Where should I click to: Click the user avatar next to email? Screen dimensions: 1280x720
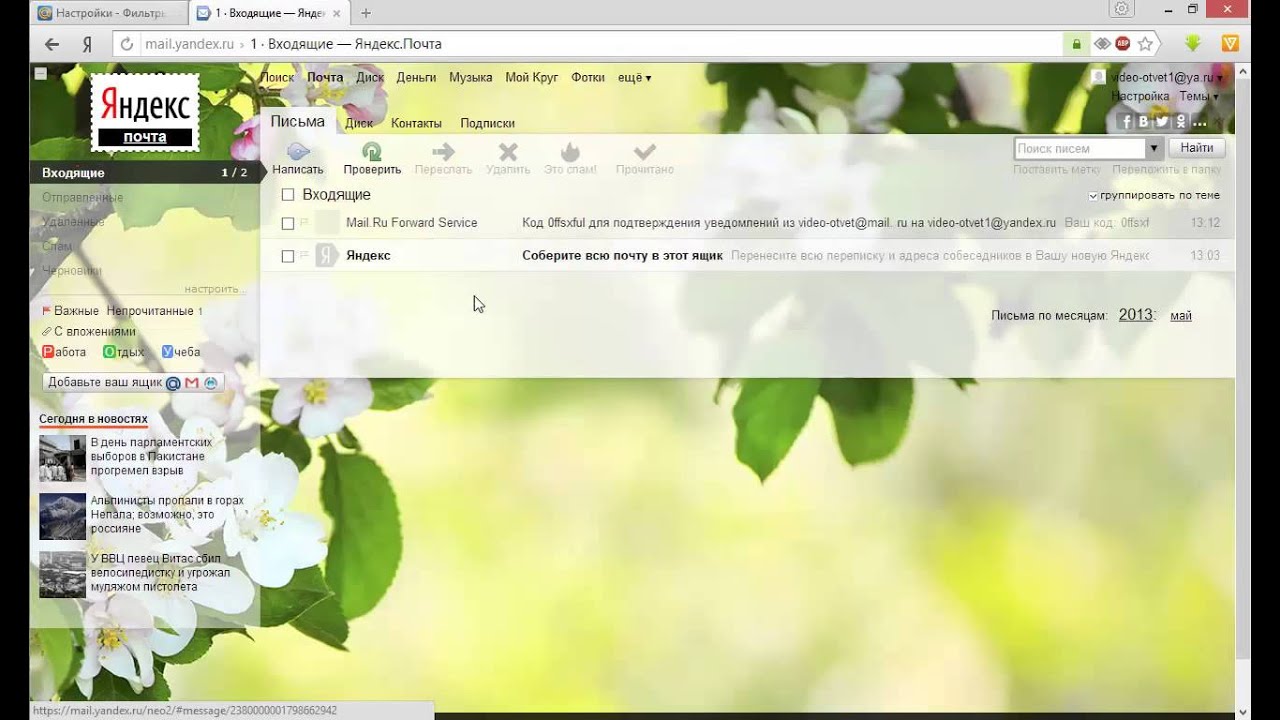pyautogui.click(x=1098, y=77)
